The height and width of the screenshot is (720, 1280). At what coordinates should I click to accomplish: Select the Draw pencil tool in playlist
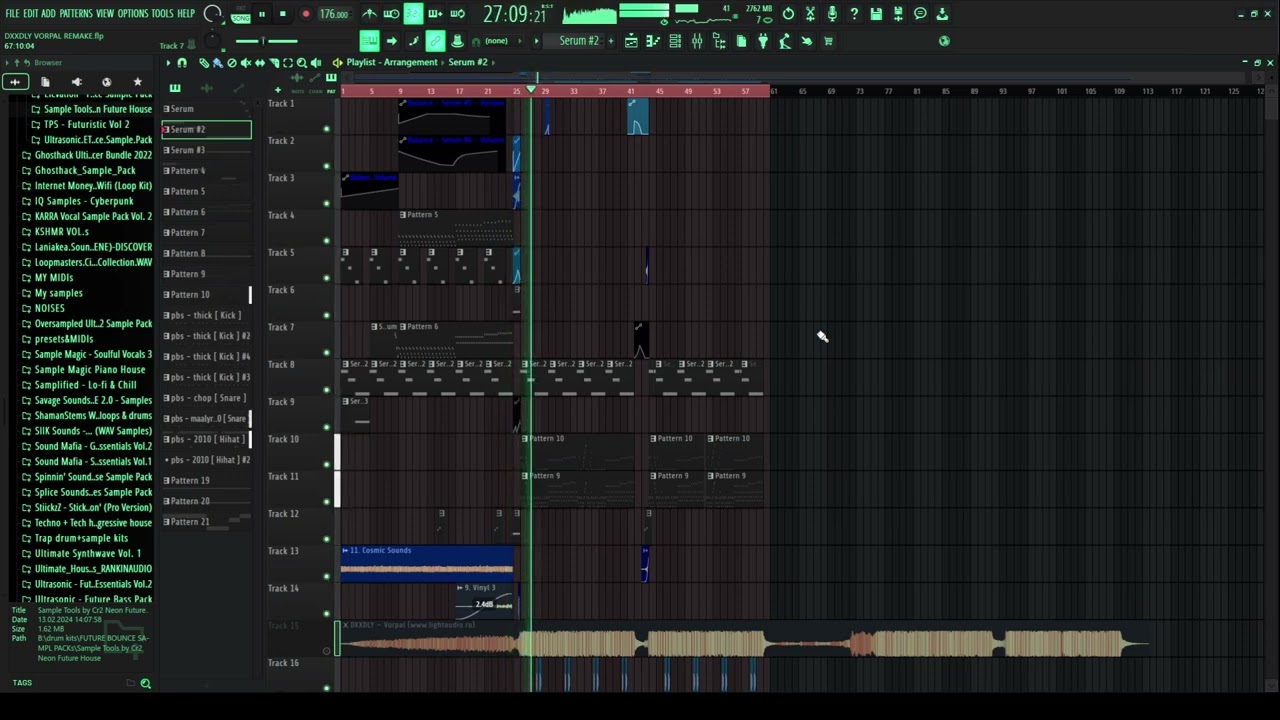click(x=204, y=63)
